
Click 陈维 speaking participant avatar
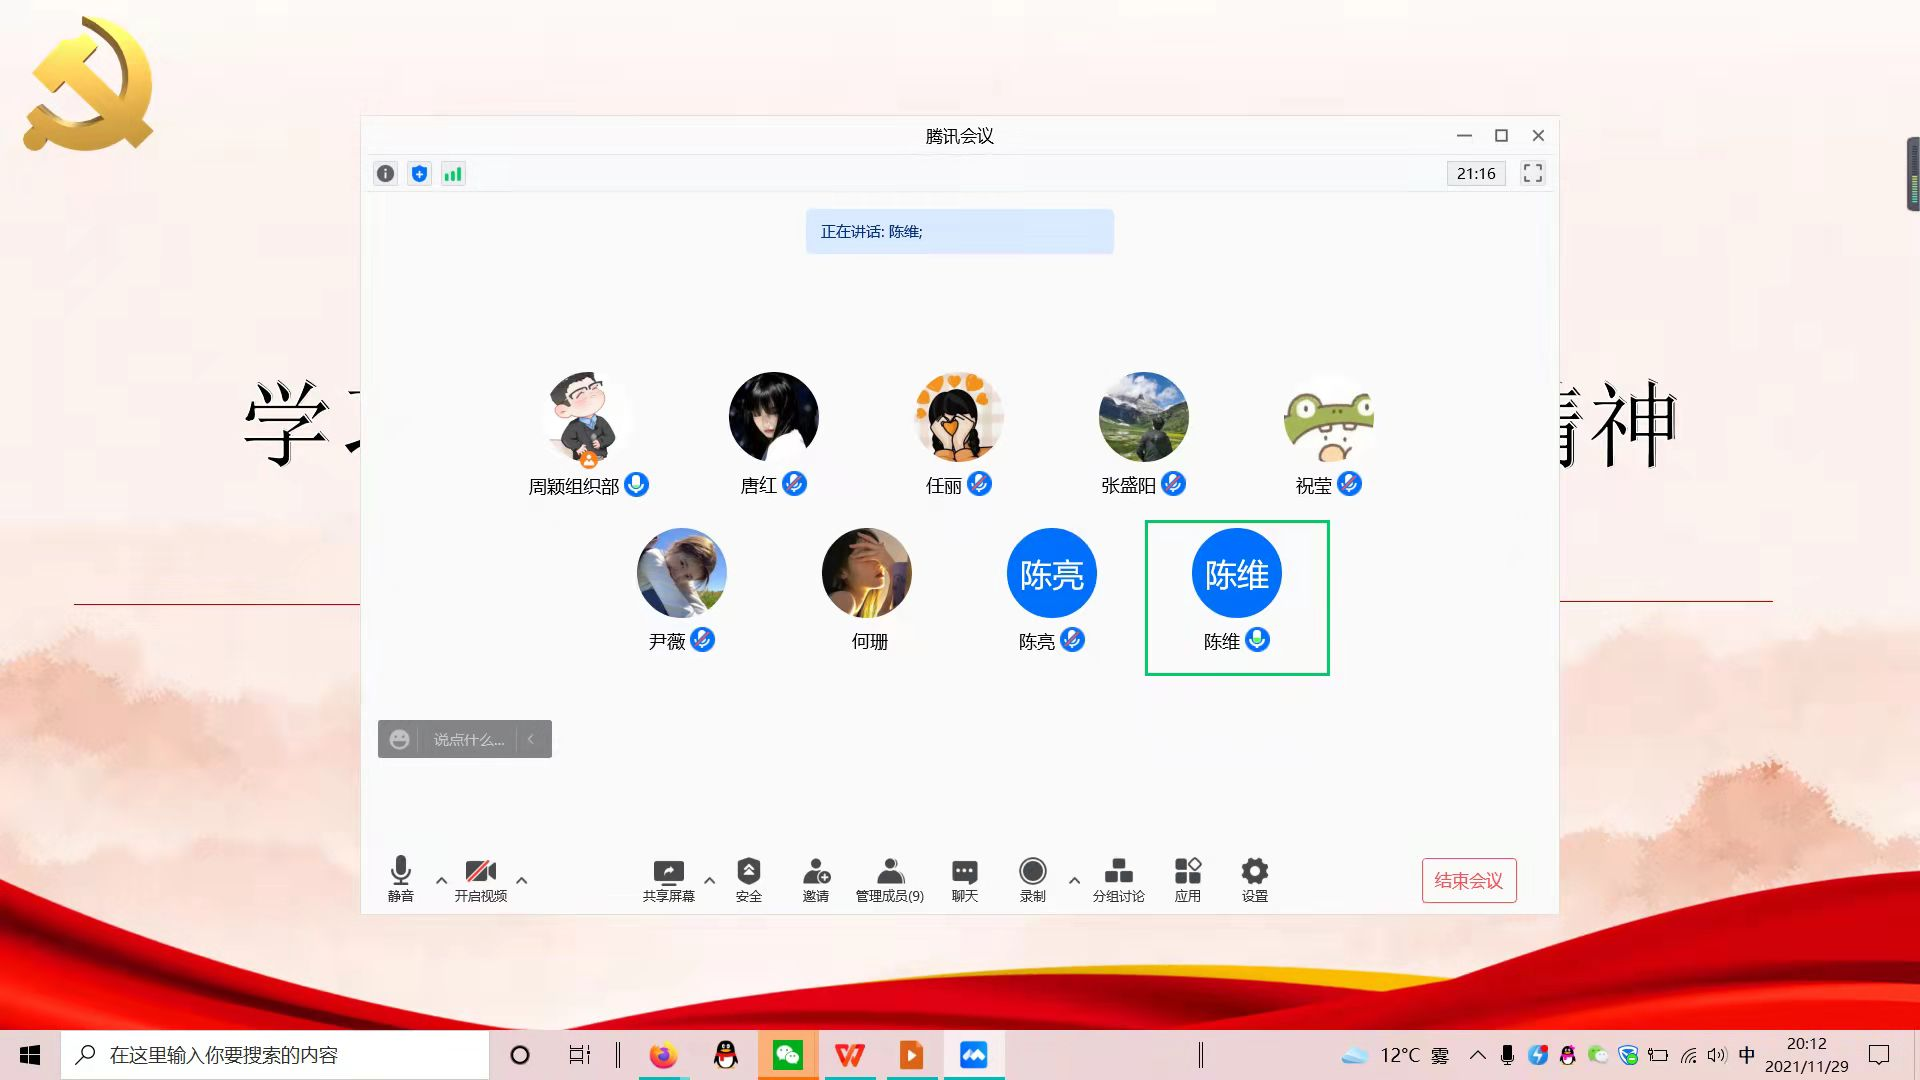(1237, 573)
